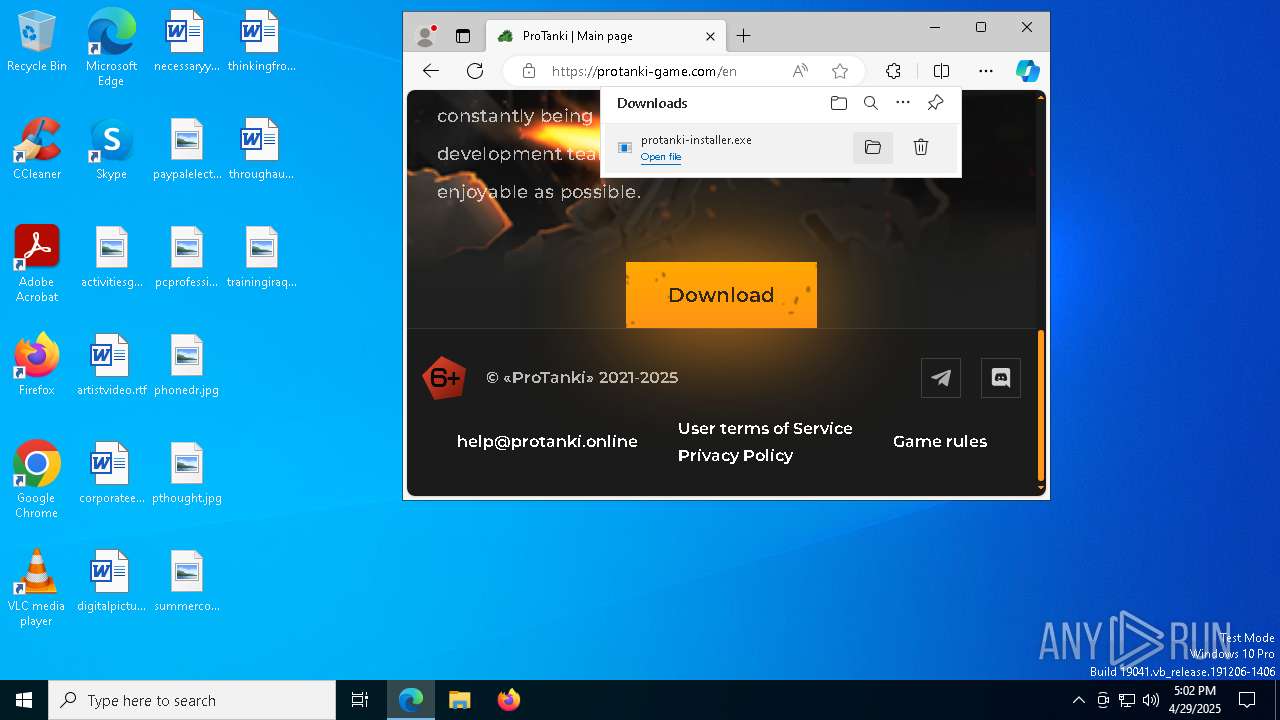Select CCleaner desktop shortcut
The width and height of the screenshot is (1280, 720).
37,150
